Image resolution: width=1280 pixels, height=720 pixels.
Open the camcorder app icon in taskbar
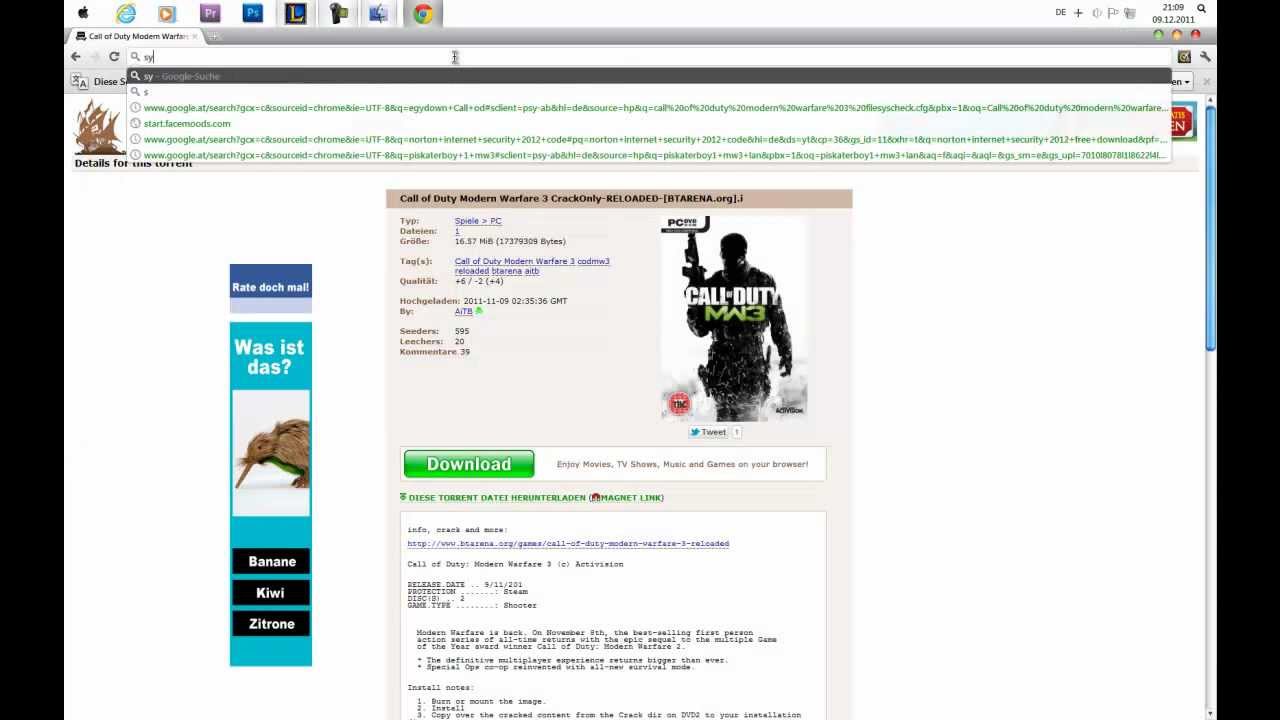point(338,13)
